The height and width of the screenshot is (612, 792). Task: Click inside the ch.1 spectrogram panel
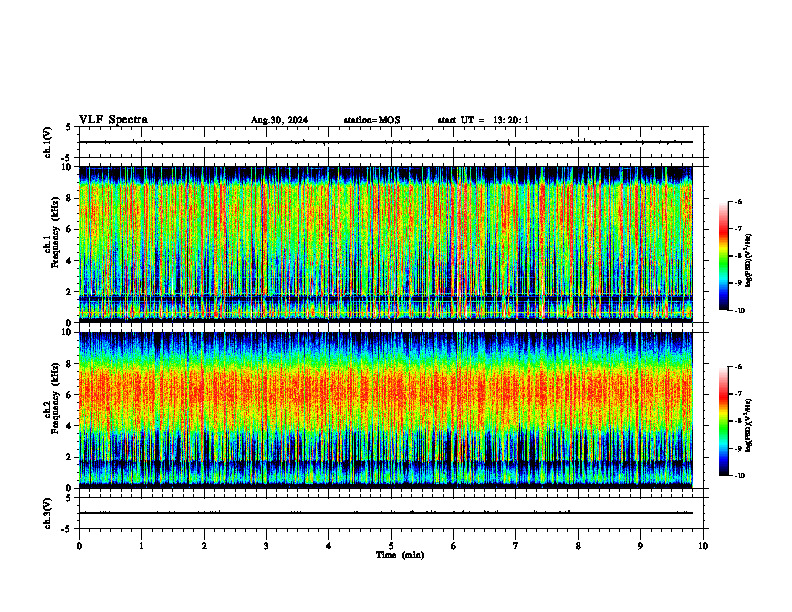[386, 244]
